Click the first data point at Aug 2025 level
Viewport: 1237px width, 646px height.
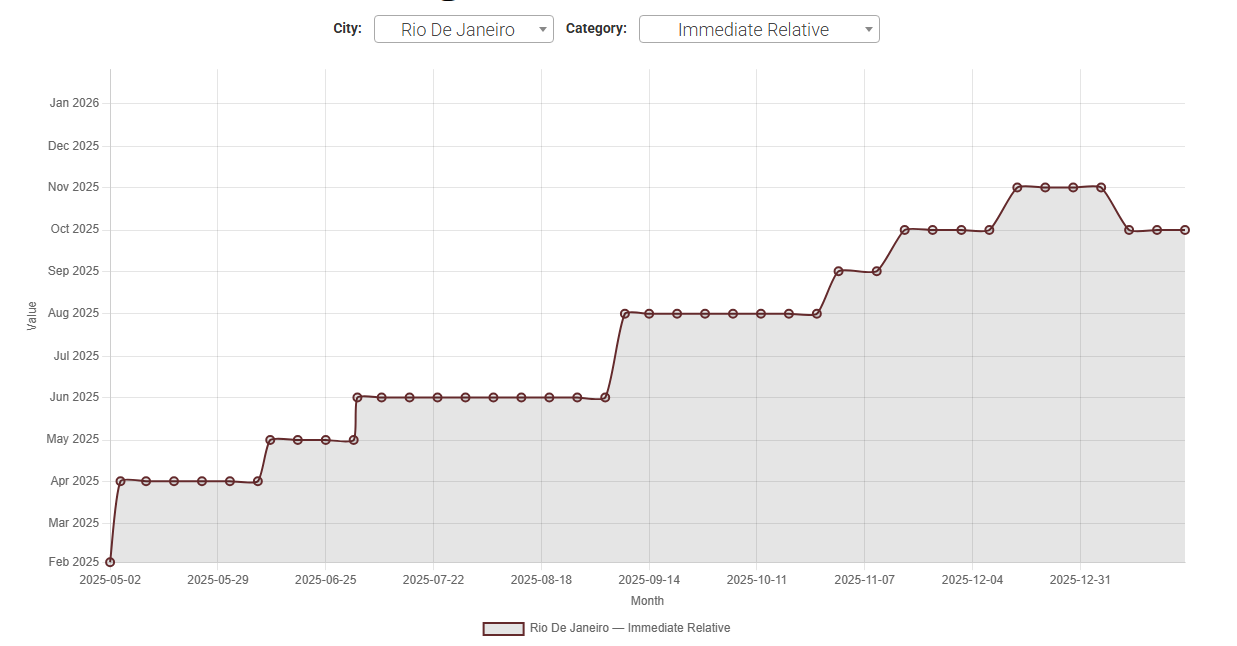coord(625,314)
